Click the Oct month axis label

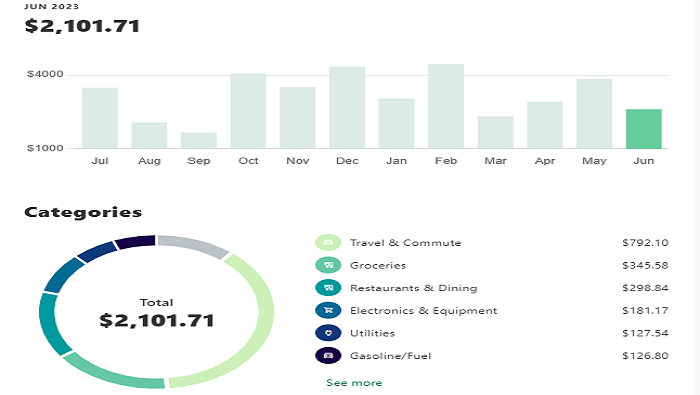(248, 161)
